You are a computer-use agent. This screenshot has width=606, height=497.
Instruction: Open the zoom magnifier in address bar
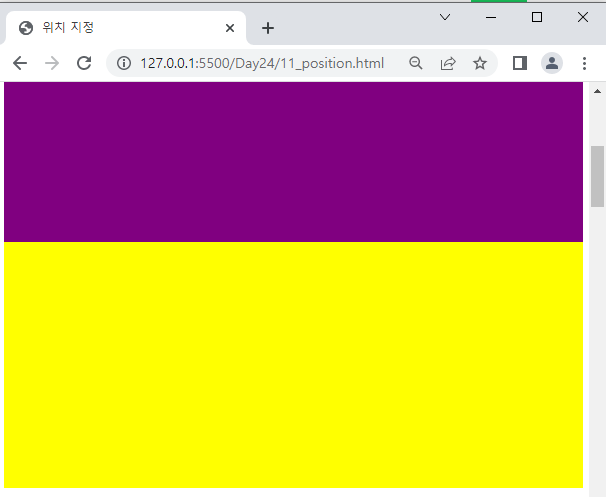point(415,63)
